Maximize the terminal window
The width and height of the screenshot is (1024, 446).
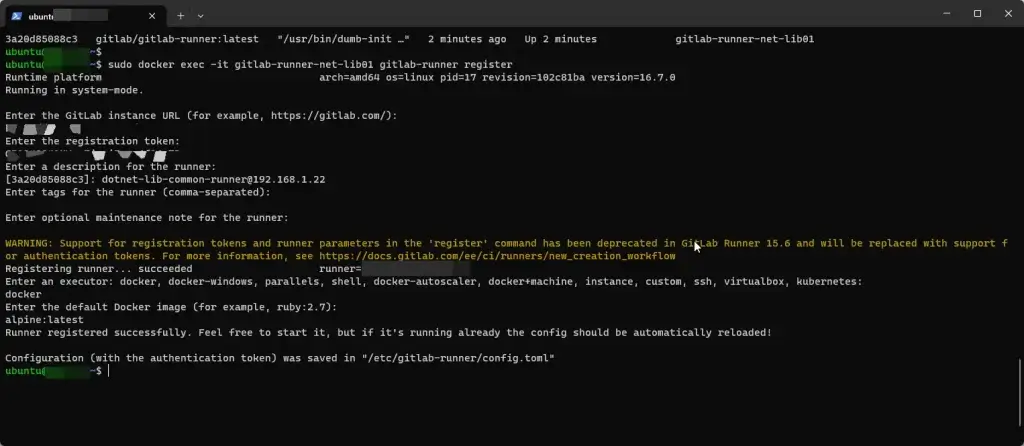click(978, 13)
